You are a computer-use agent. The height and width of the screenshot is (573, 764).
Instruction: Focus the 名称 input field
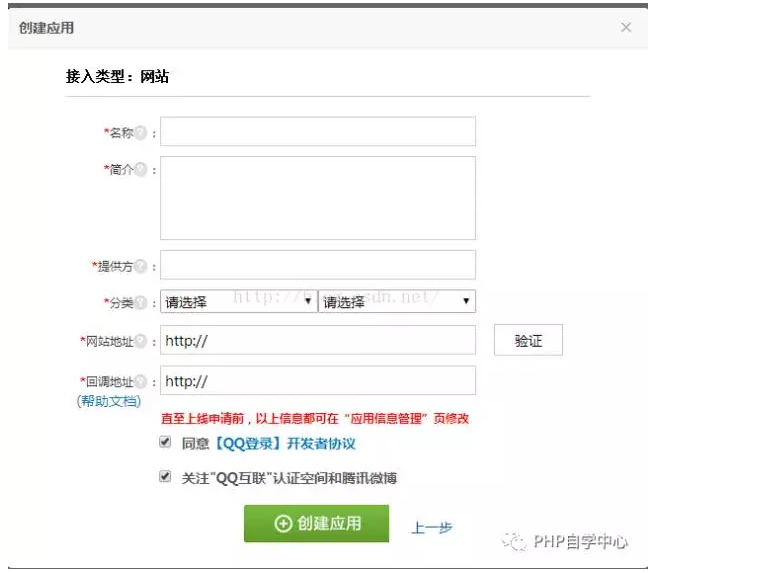pyautogui.click(x=318, y=131)
